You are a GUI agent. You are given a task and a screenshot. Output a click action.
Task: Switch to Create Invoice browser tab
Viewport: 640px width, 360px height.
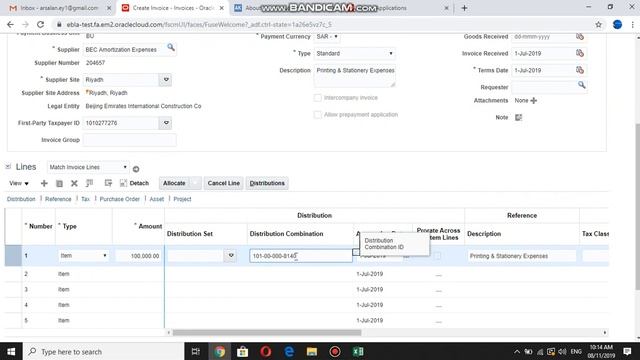[173, 8]
